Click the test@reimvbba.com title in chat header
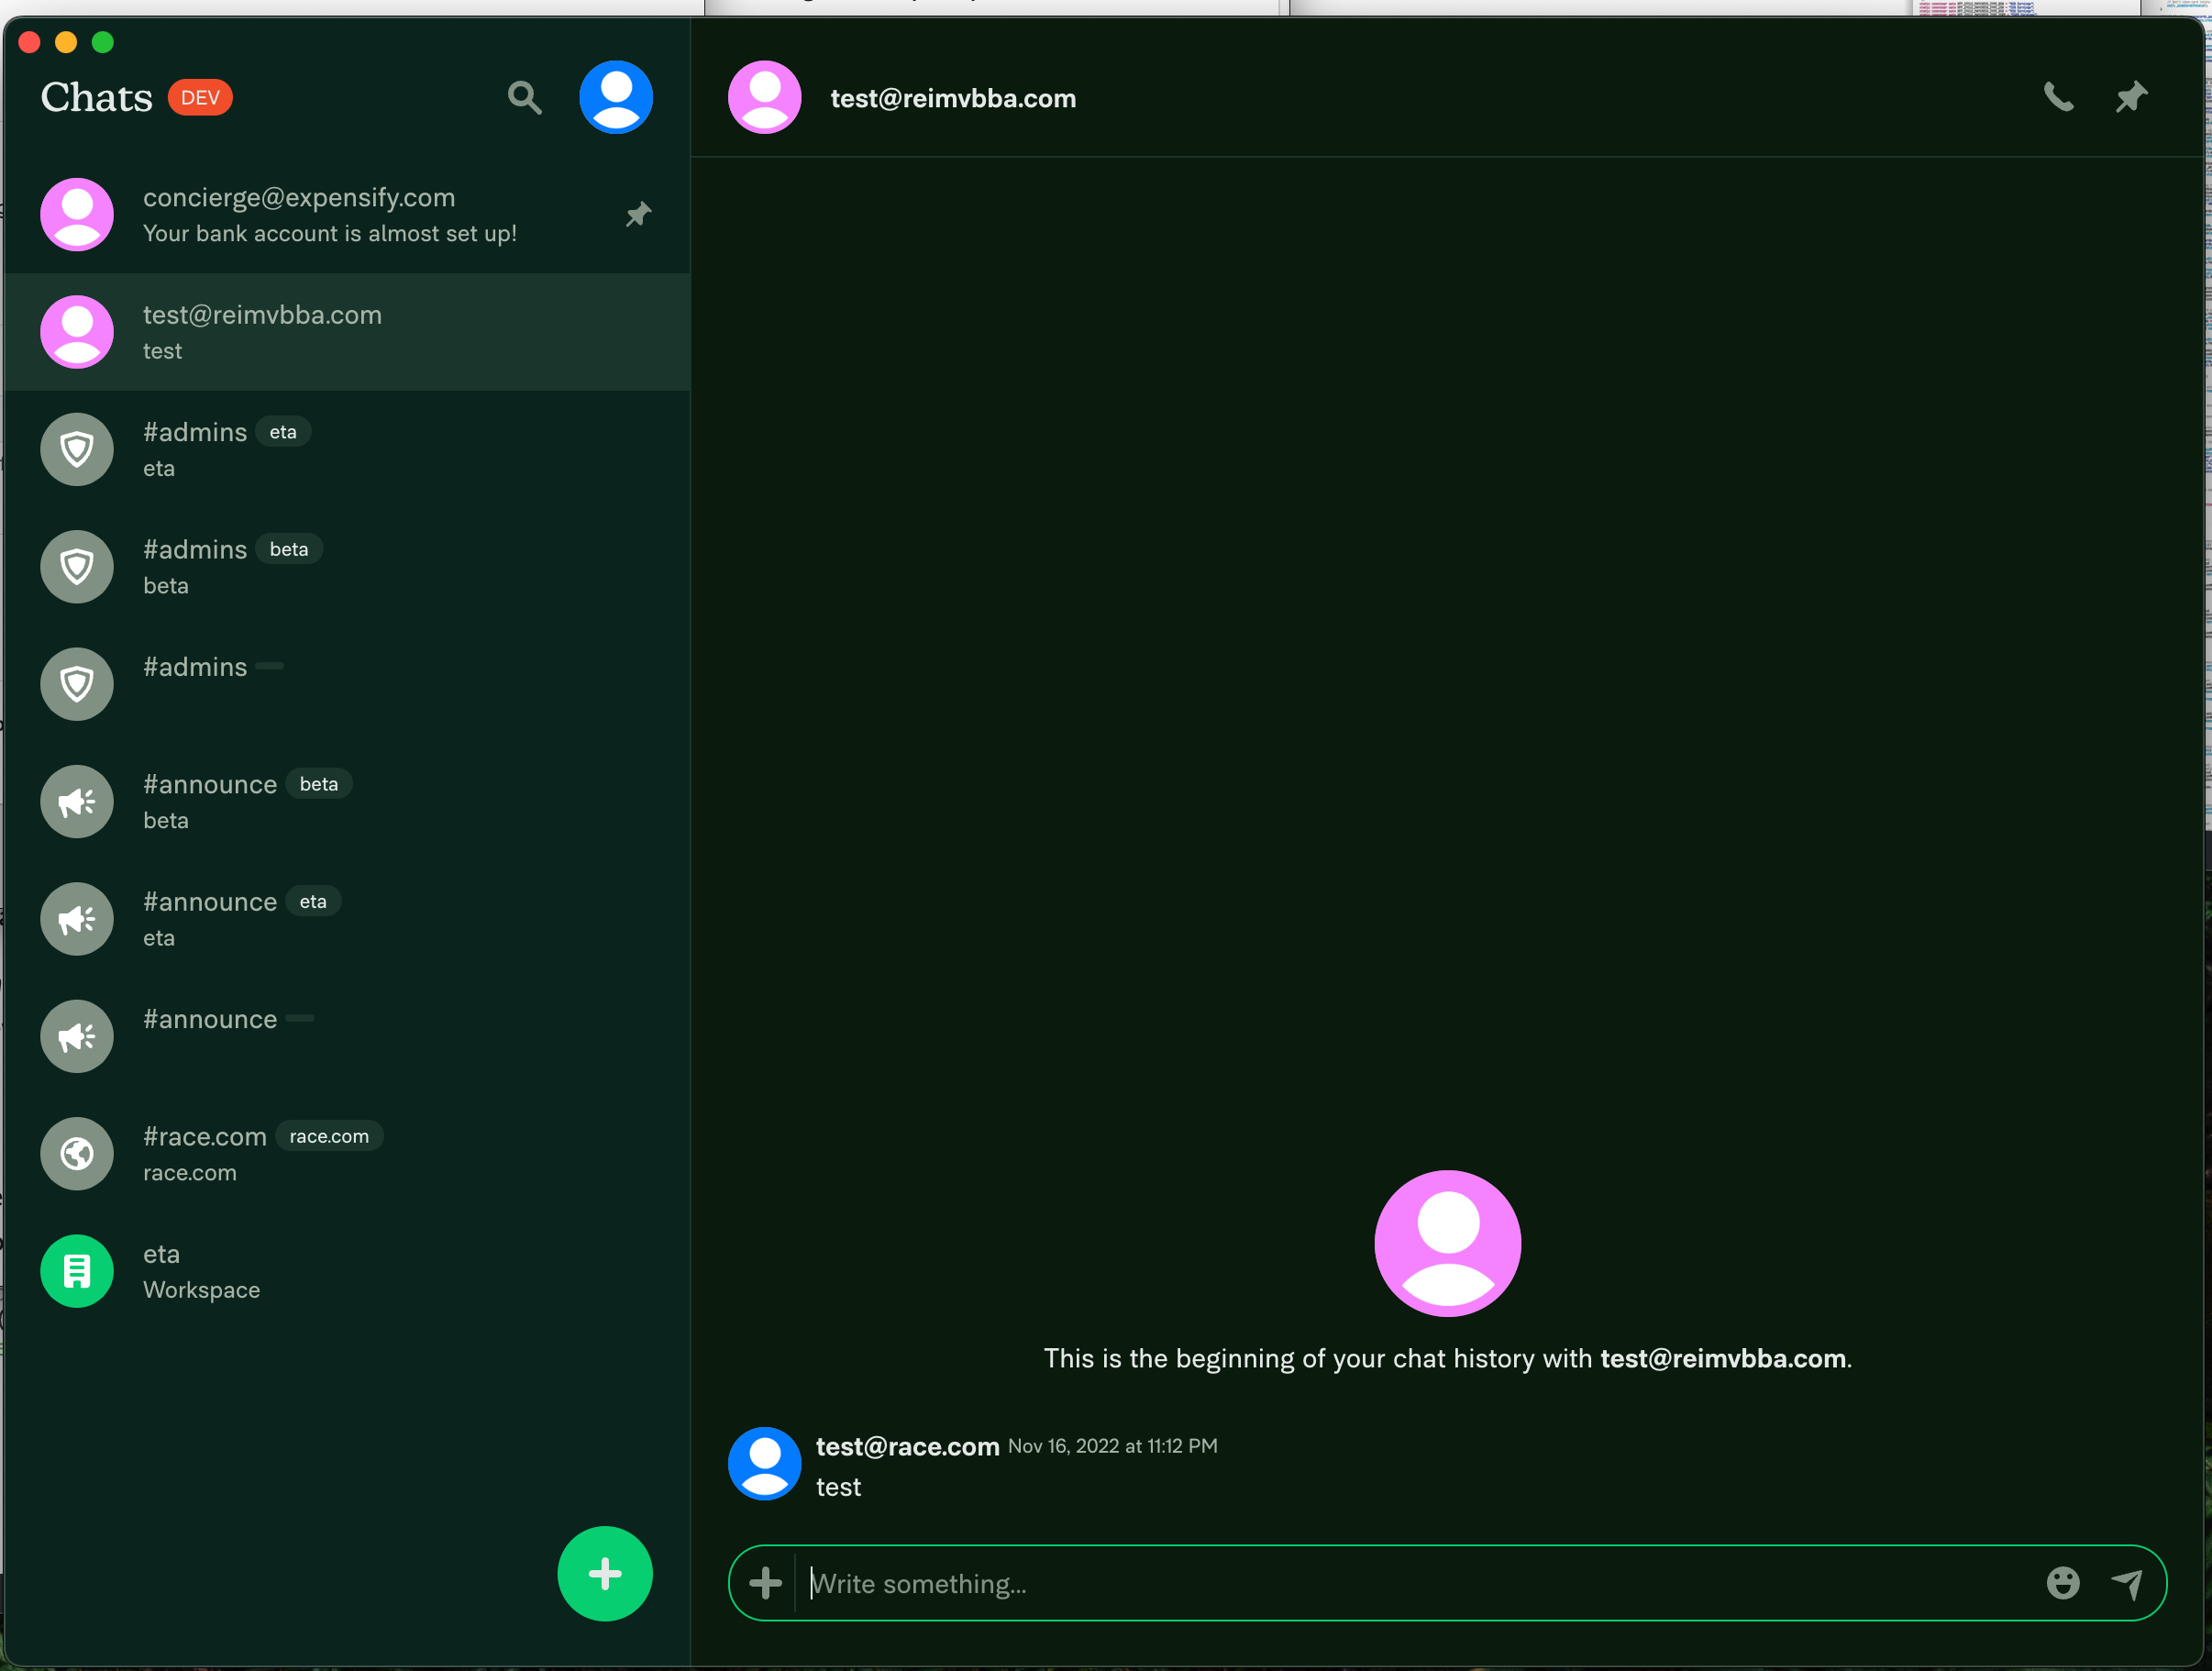 coord(953,98)
